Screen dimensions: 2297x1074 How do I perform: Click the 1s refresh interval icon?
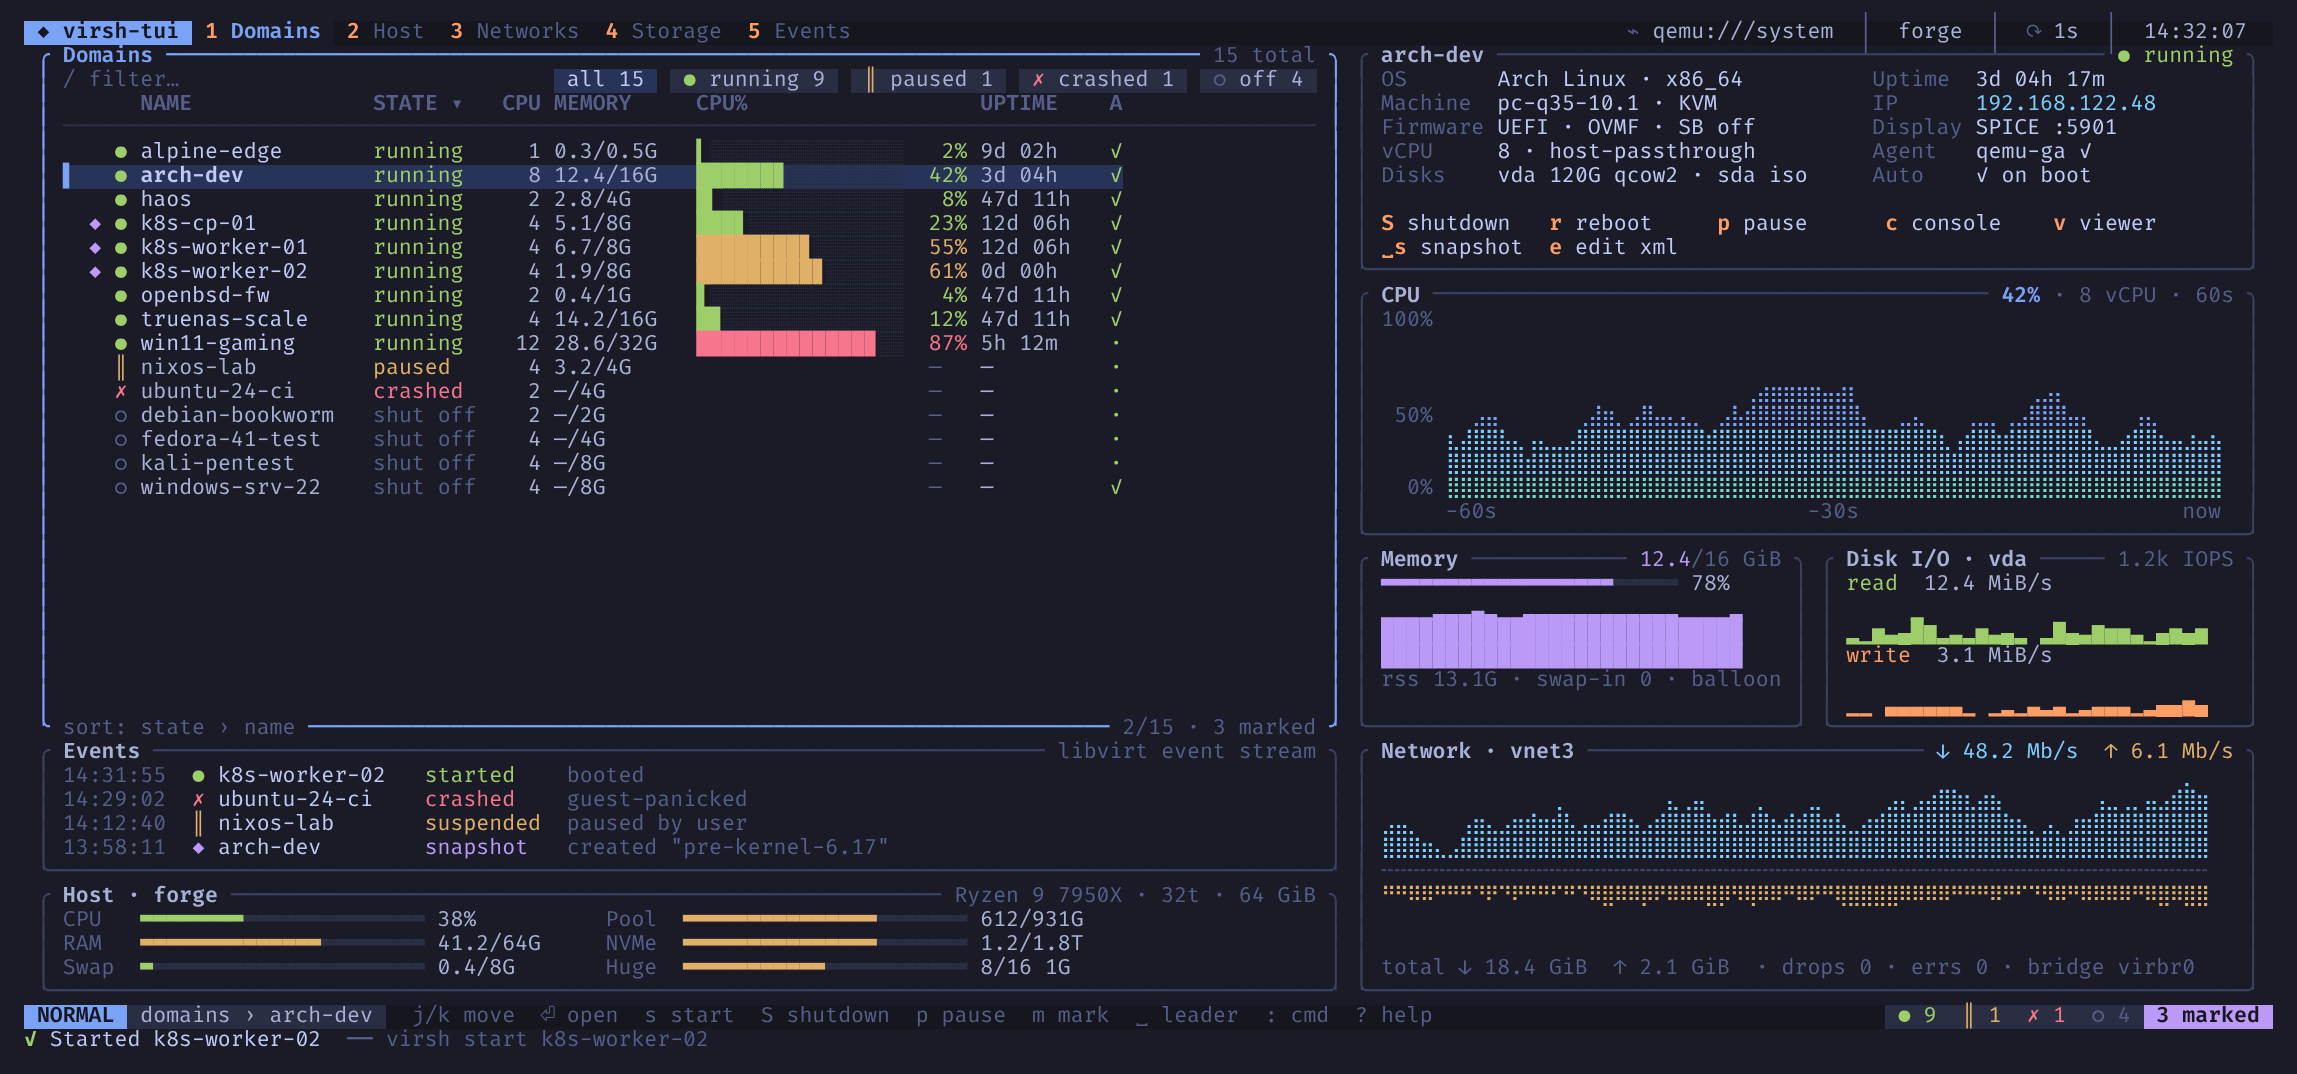tap(2033, 31)
